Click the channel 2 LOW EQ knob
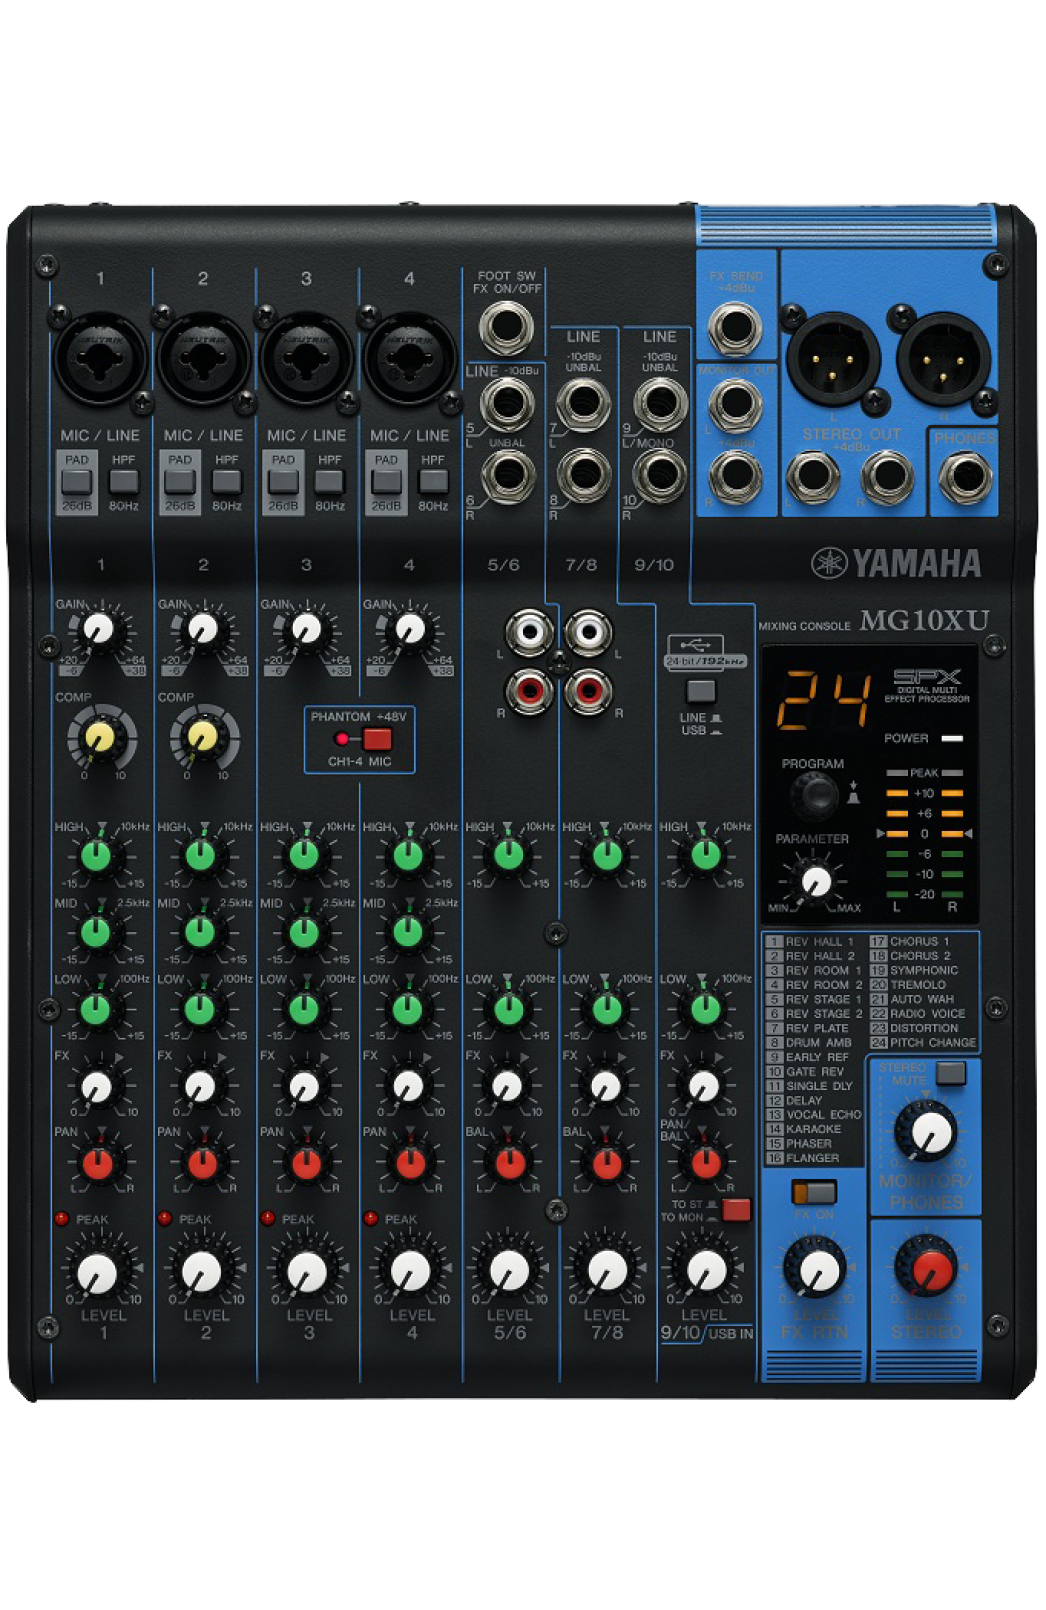 click(x=200, y=1008)
